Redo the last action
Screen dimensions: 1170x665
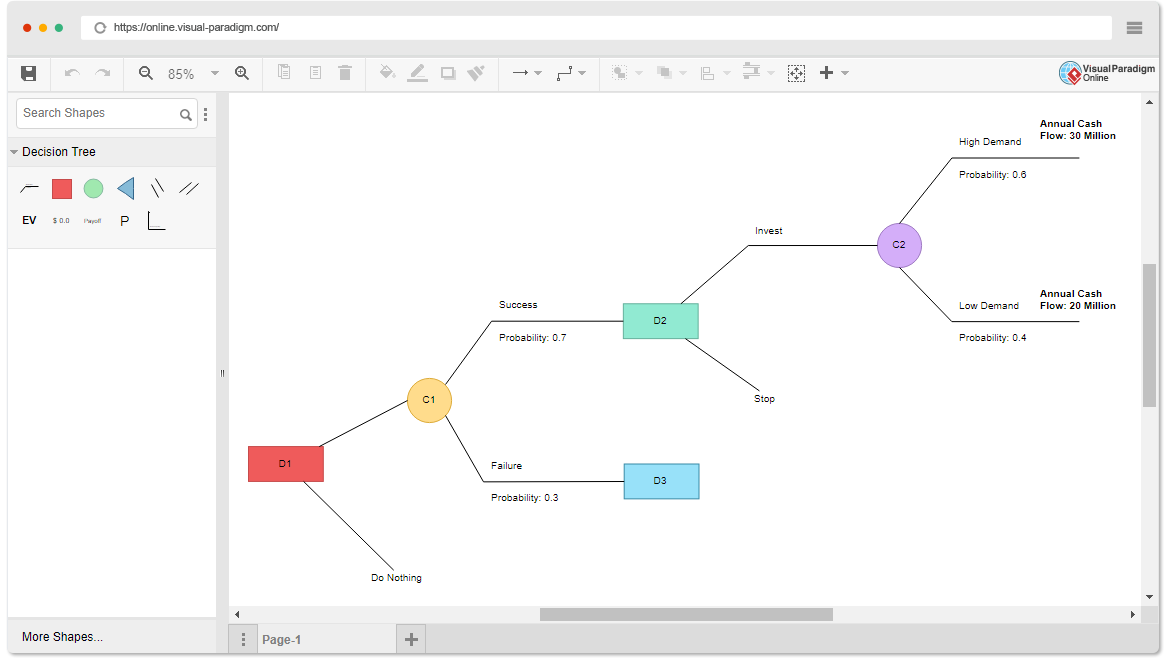tap(103, 73)
